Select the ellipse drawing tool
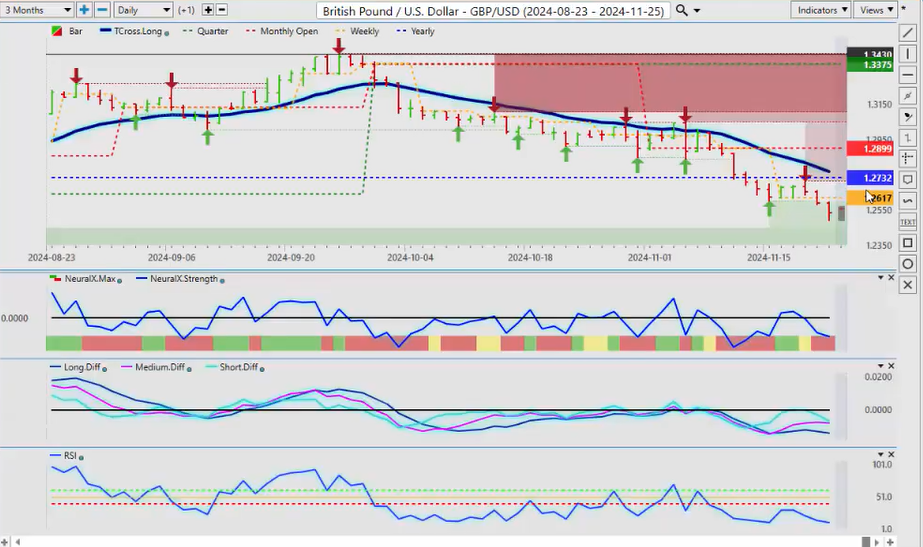Screen dimensions: 923x547 (908, 264)
